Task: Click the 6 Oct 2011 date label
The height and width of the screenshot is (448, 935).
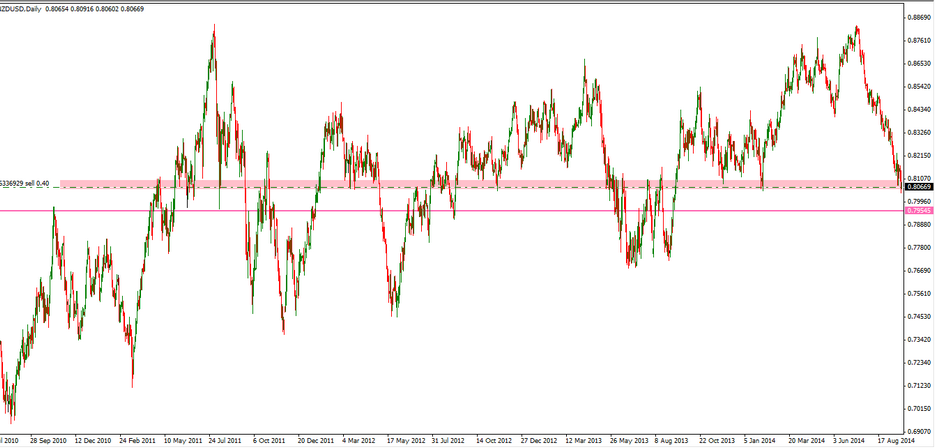Action: pos(271,440)
